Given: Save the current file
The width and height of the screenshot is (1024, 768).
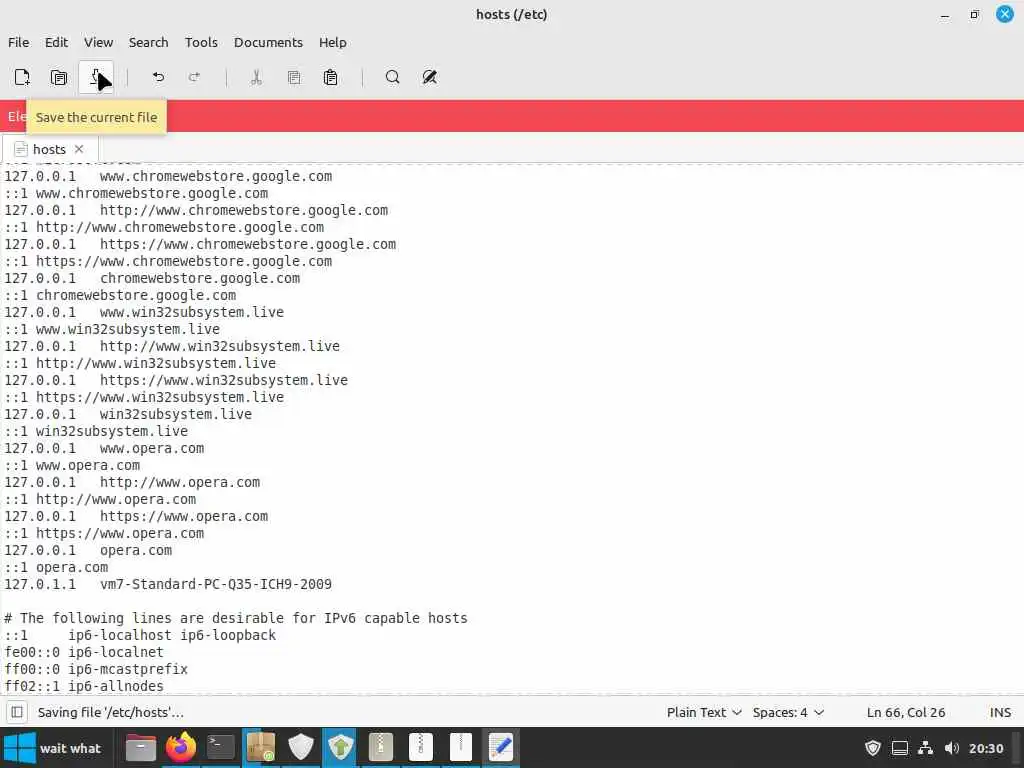Looking at the screenshot, I should [x=96, y=77].
